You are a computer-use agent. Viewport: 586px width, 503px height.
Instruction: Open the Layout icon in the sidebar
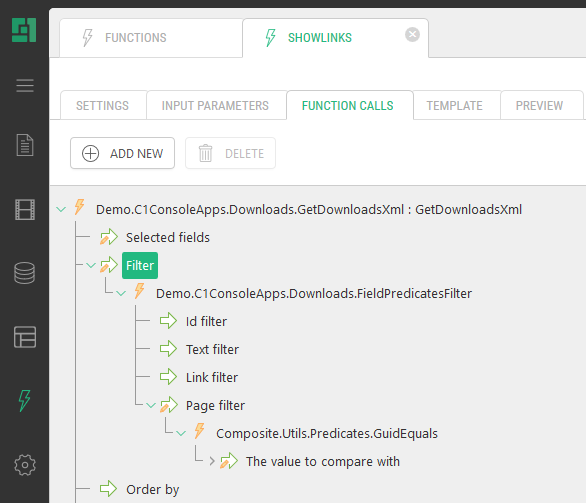[25, 337]
